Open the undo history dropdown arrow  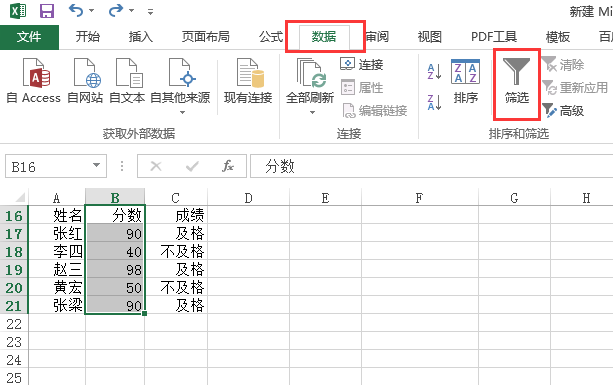pos(91,11)
